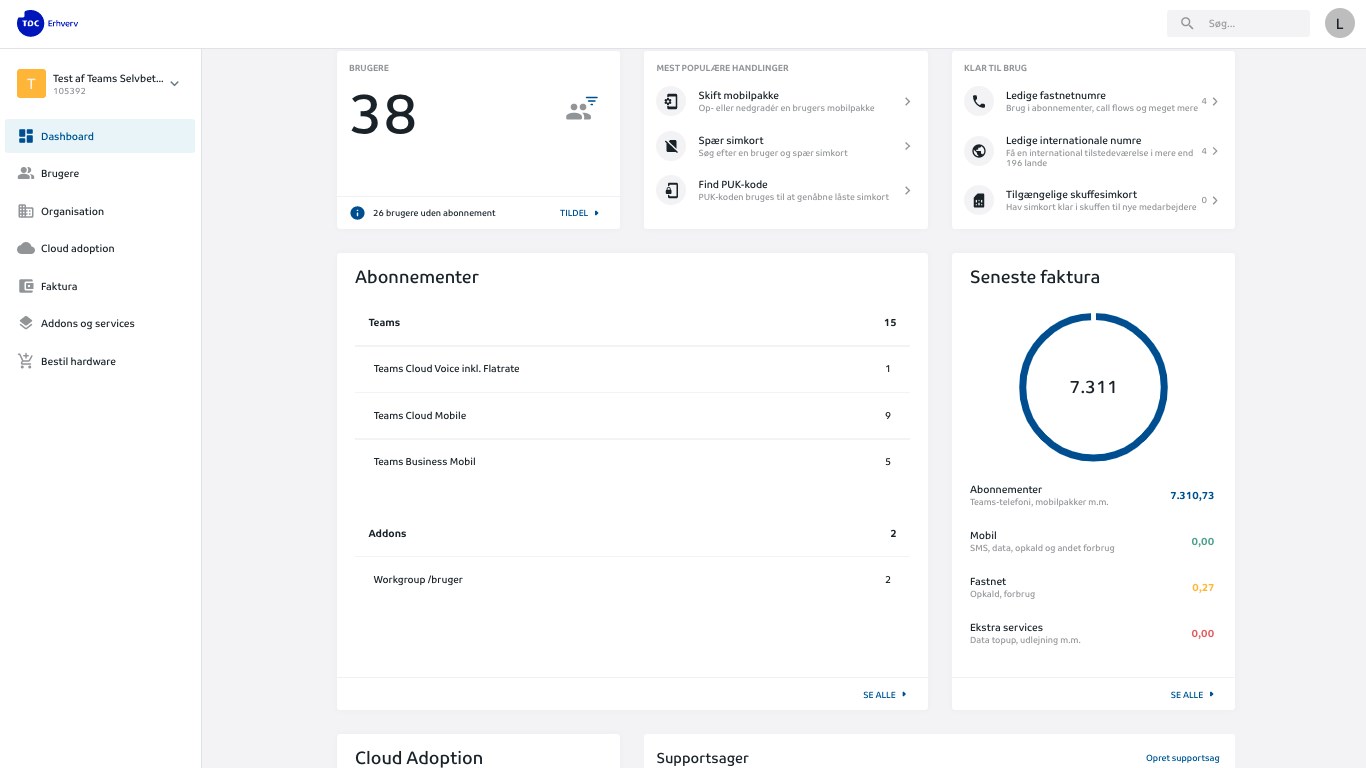This screenshot has height=768, width=1366.
Task: Click the orange T account badge
Action: click(x=31, y=84)
